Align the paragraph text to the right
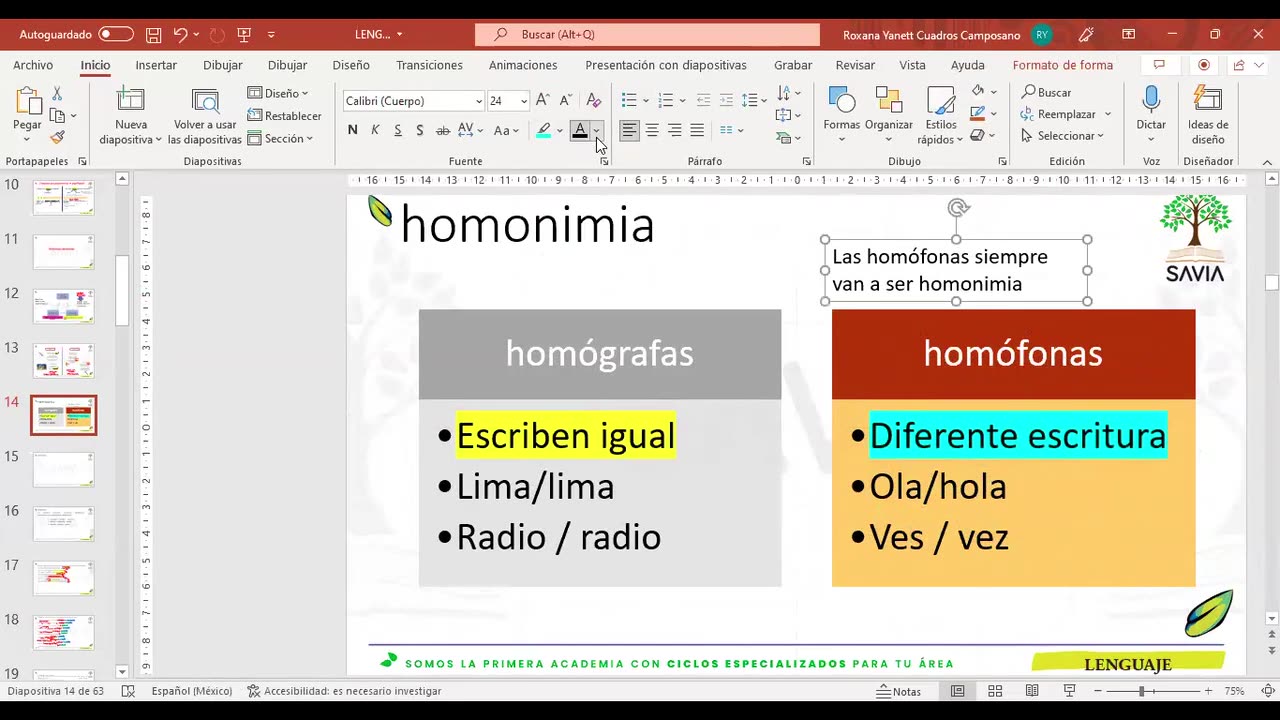The image size is (1280, 720). [x=675, y=130]
